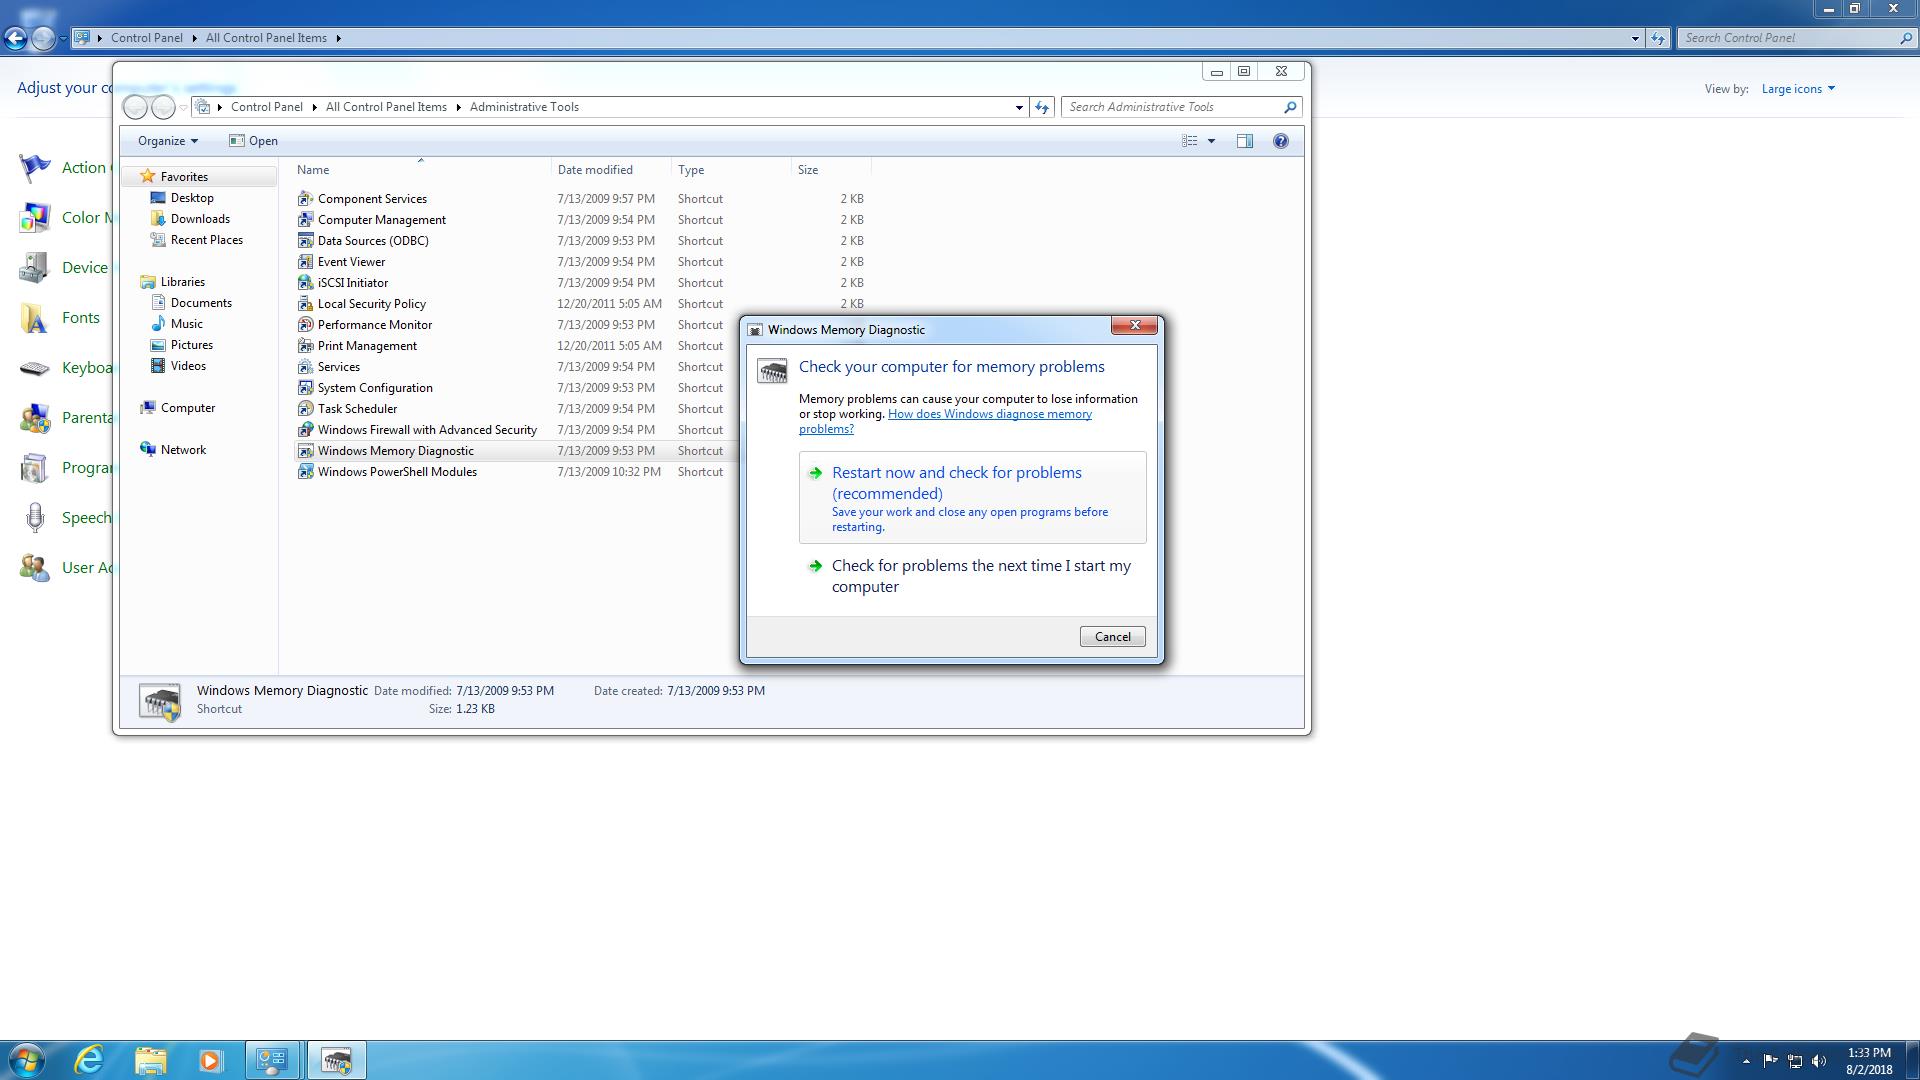Click the volume speaker tray icon

click(1819, 1061)
